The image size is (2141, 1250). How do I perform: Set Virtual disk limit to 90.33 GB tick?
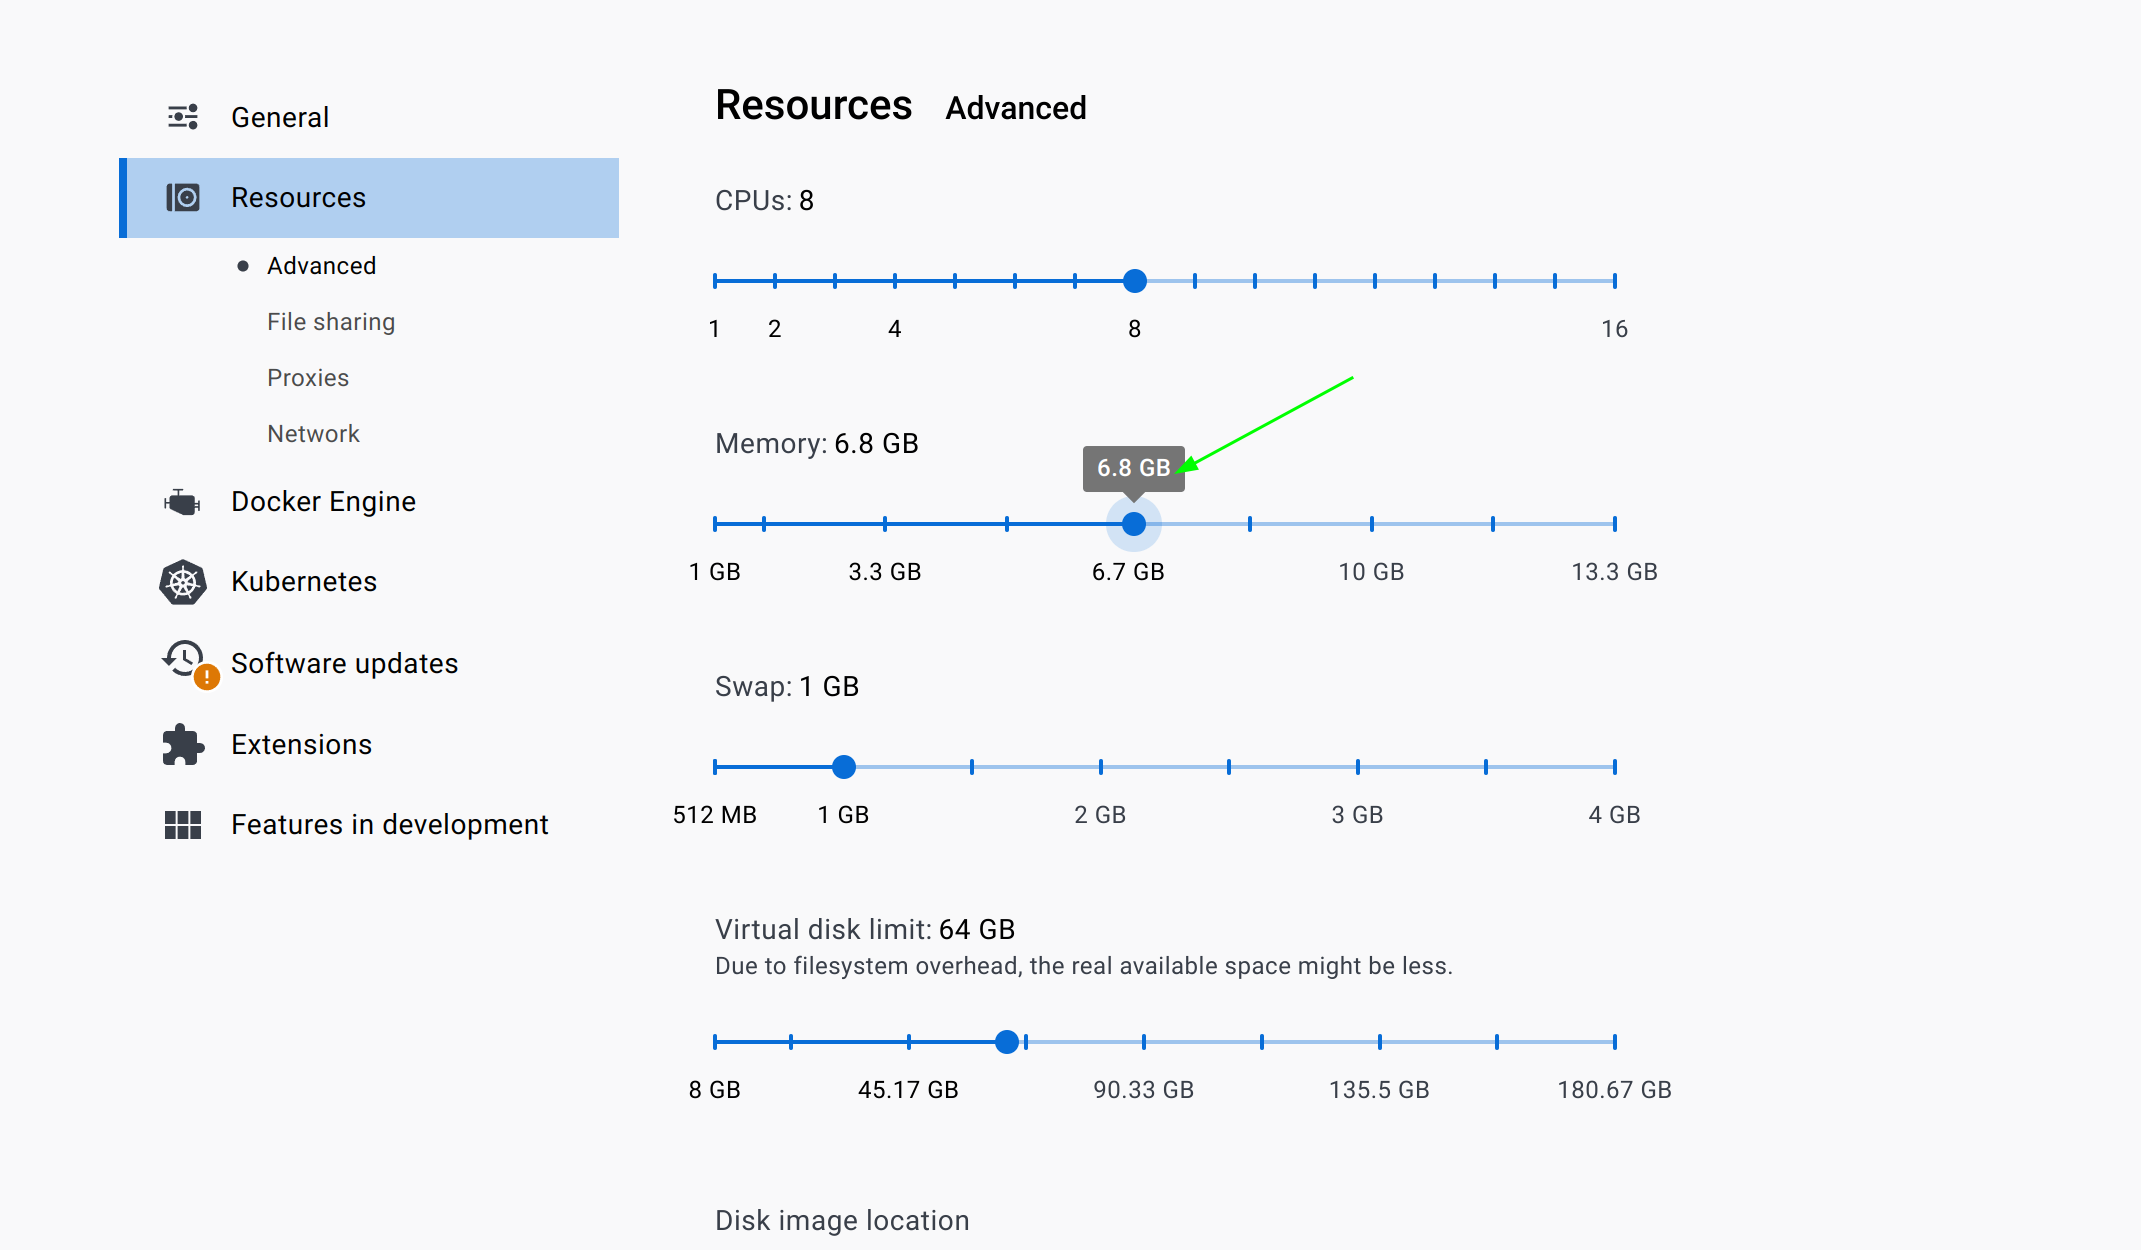pos(1143,1042)
